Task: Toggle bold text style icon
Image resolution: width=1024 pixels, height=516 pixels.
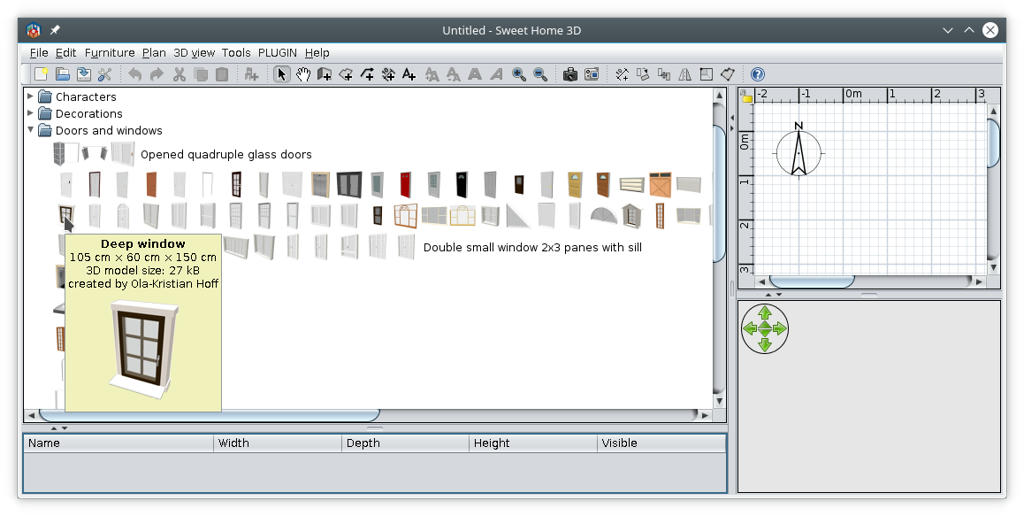Action: click(x=475, y=74)
